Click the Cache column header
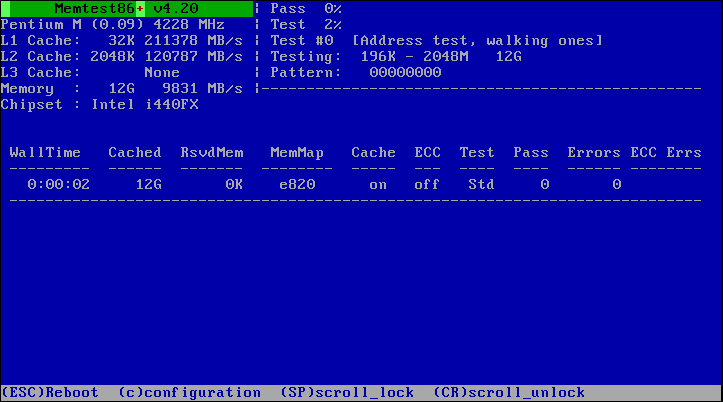The height and width of the screenshot is (402, 723). point(373,153)
